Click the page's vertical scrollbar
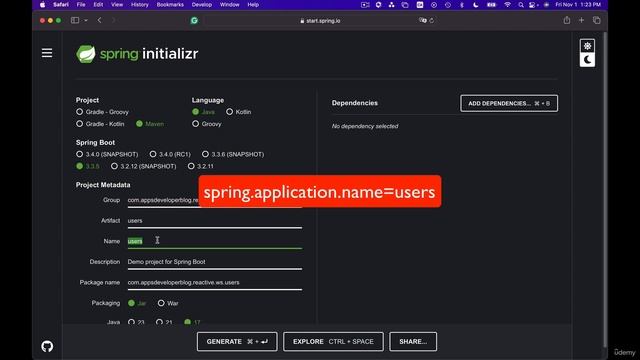Viewport: 640px width, 360px height. point(605,188)
